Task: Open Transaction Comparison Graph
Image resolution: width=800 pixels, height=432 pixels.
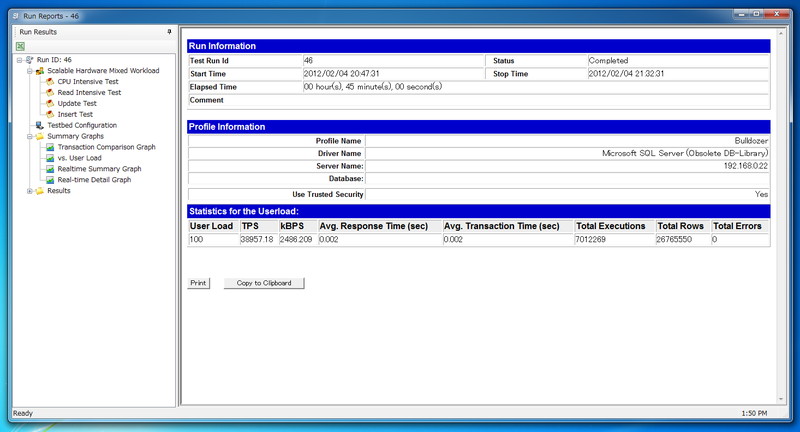Action: 106,147
